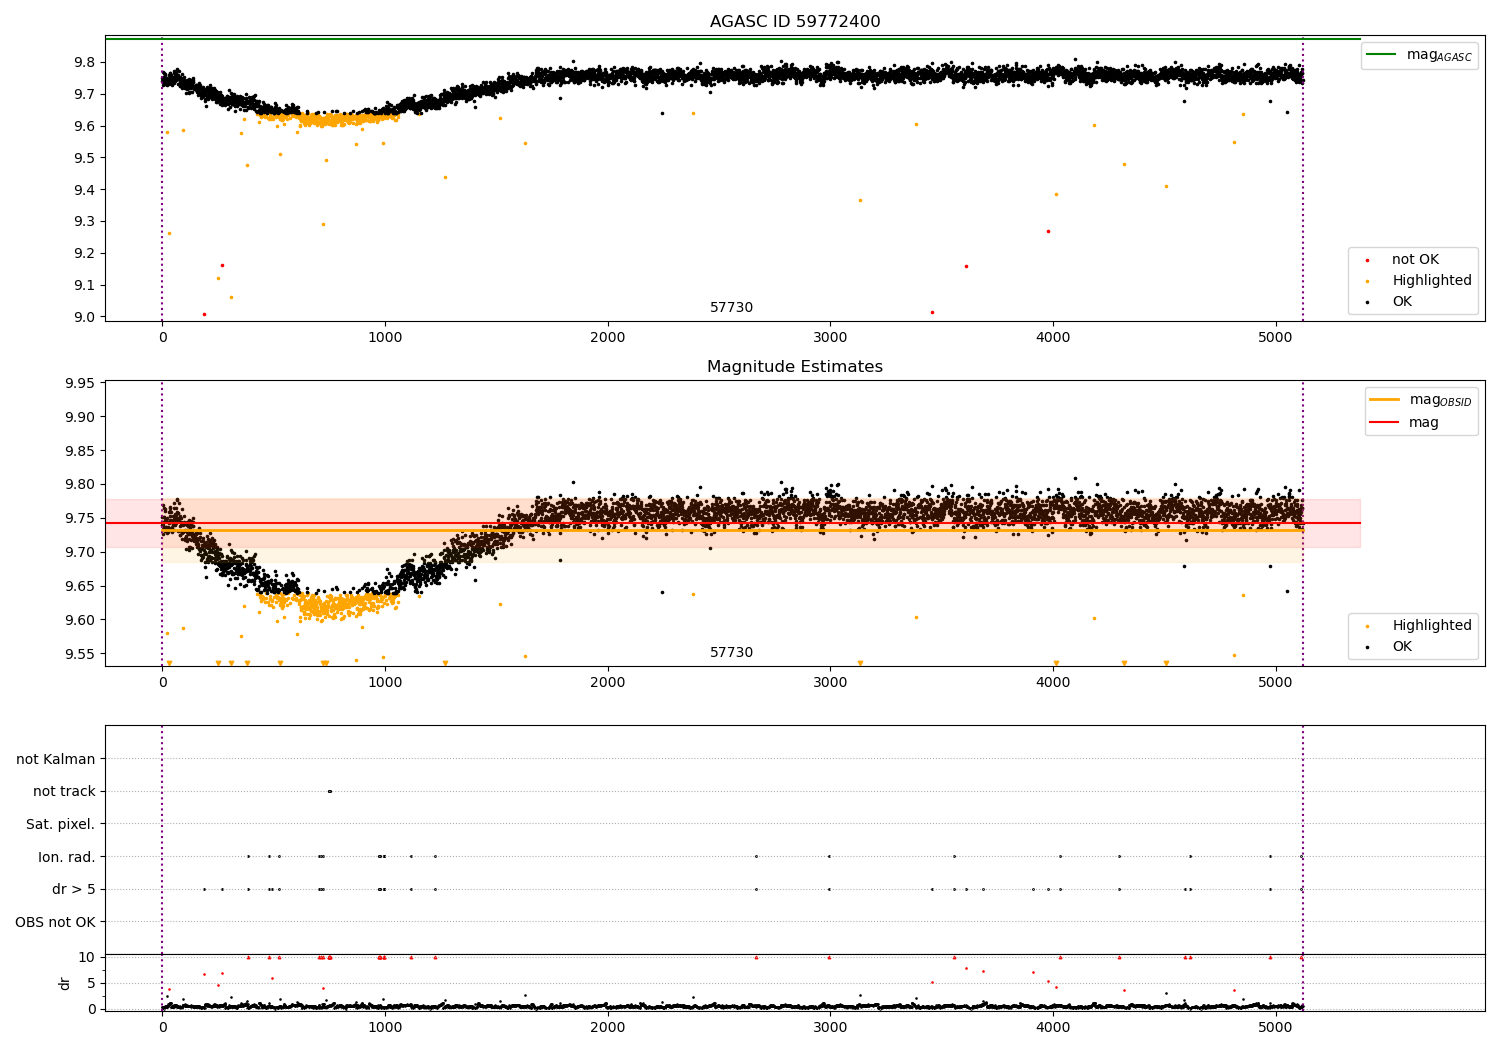1500x1050 pixels.
Task: Click 'Highlighted' legend label in the top plot
Action: pos(1432,281)
